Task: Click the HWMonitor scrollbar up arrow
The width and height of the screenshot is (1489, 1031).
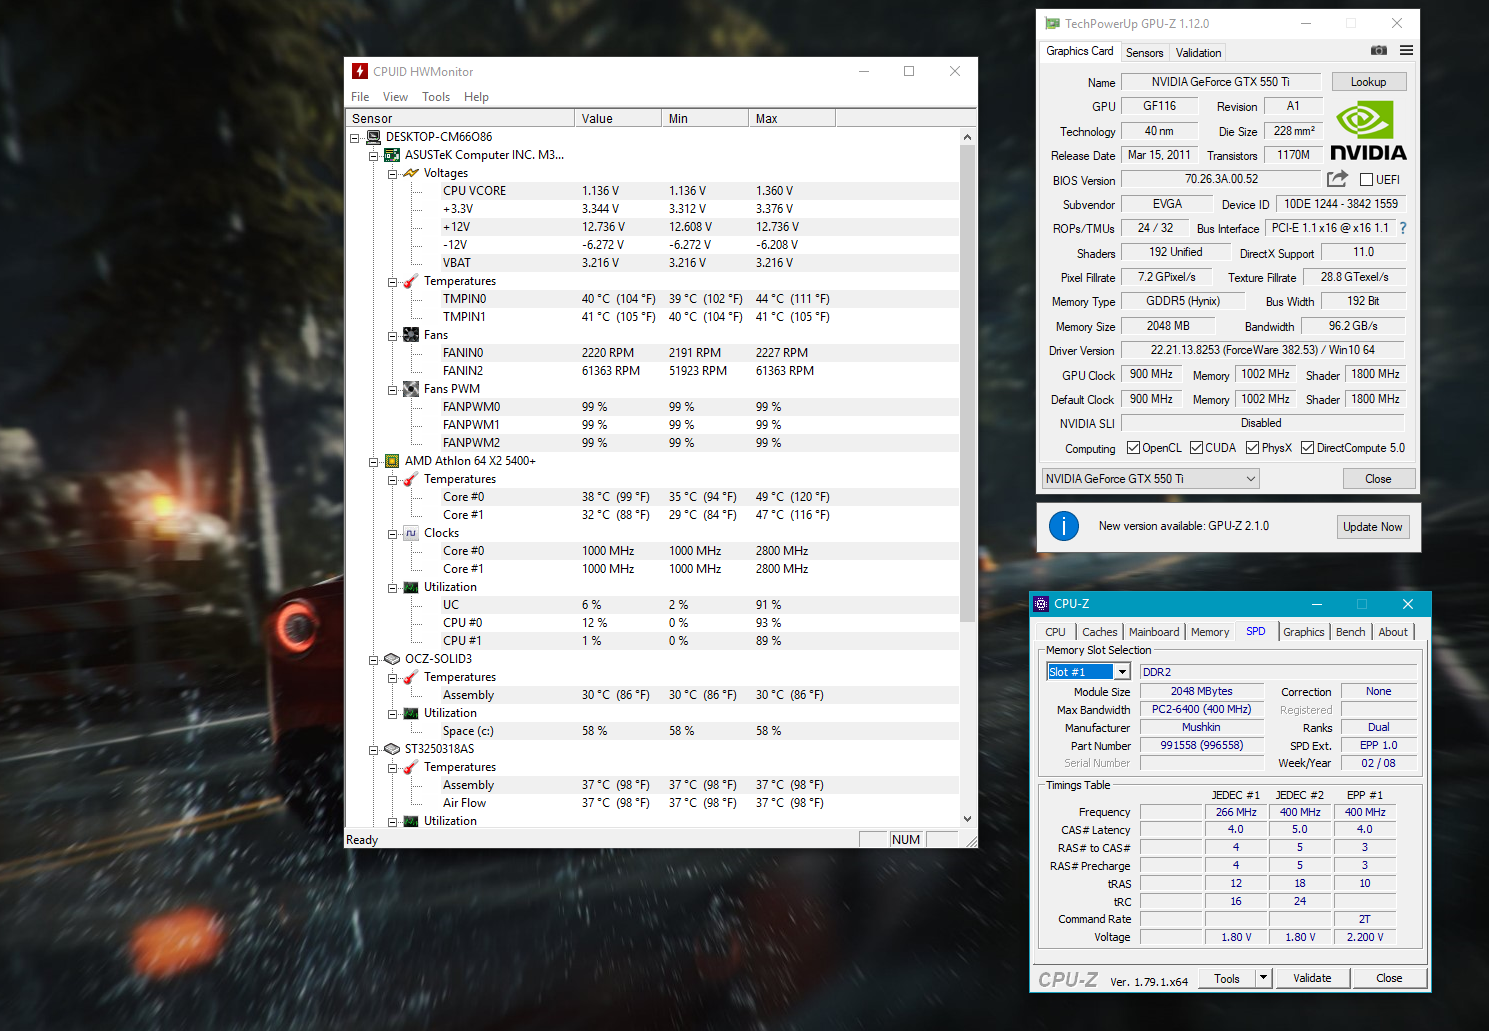Action: pos(967,137)
